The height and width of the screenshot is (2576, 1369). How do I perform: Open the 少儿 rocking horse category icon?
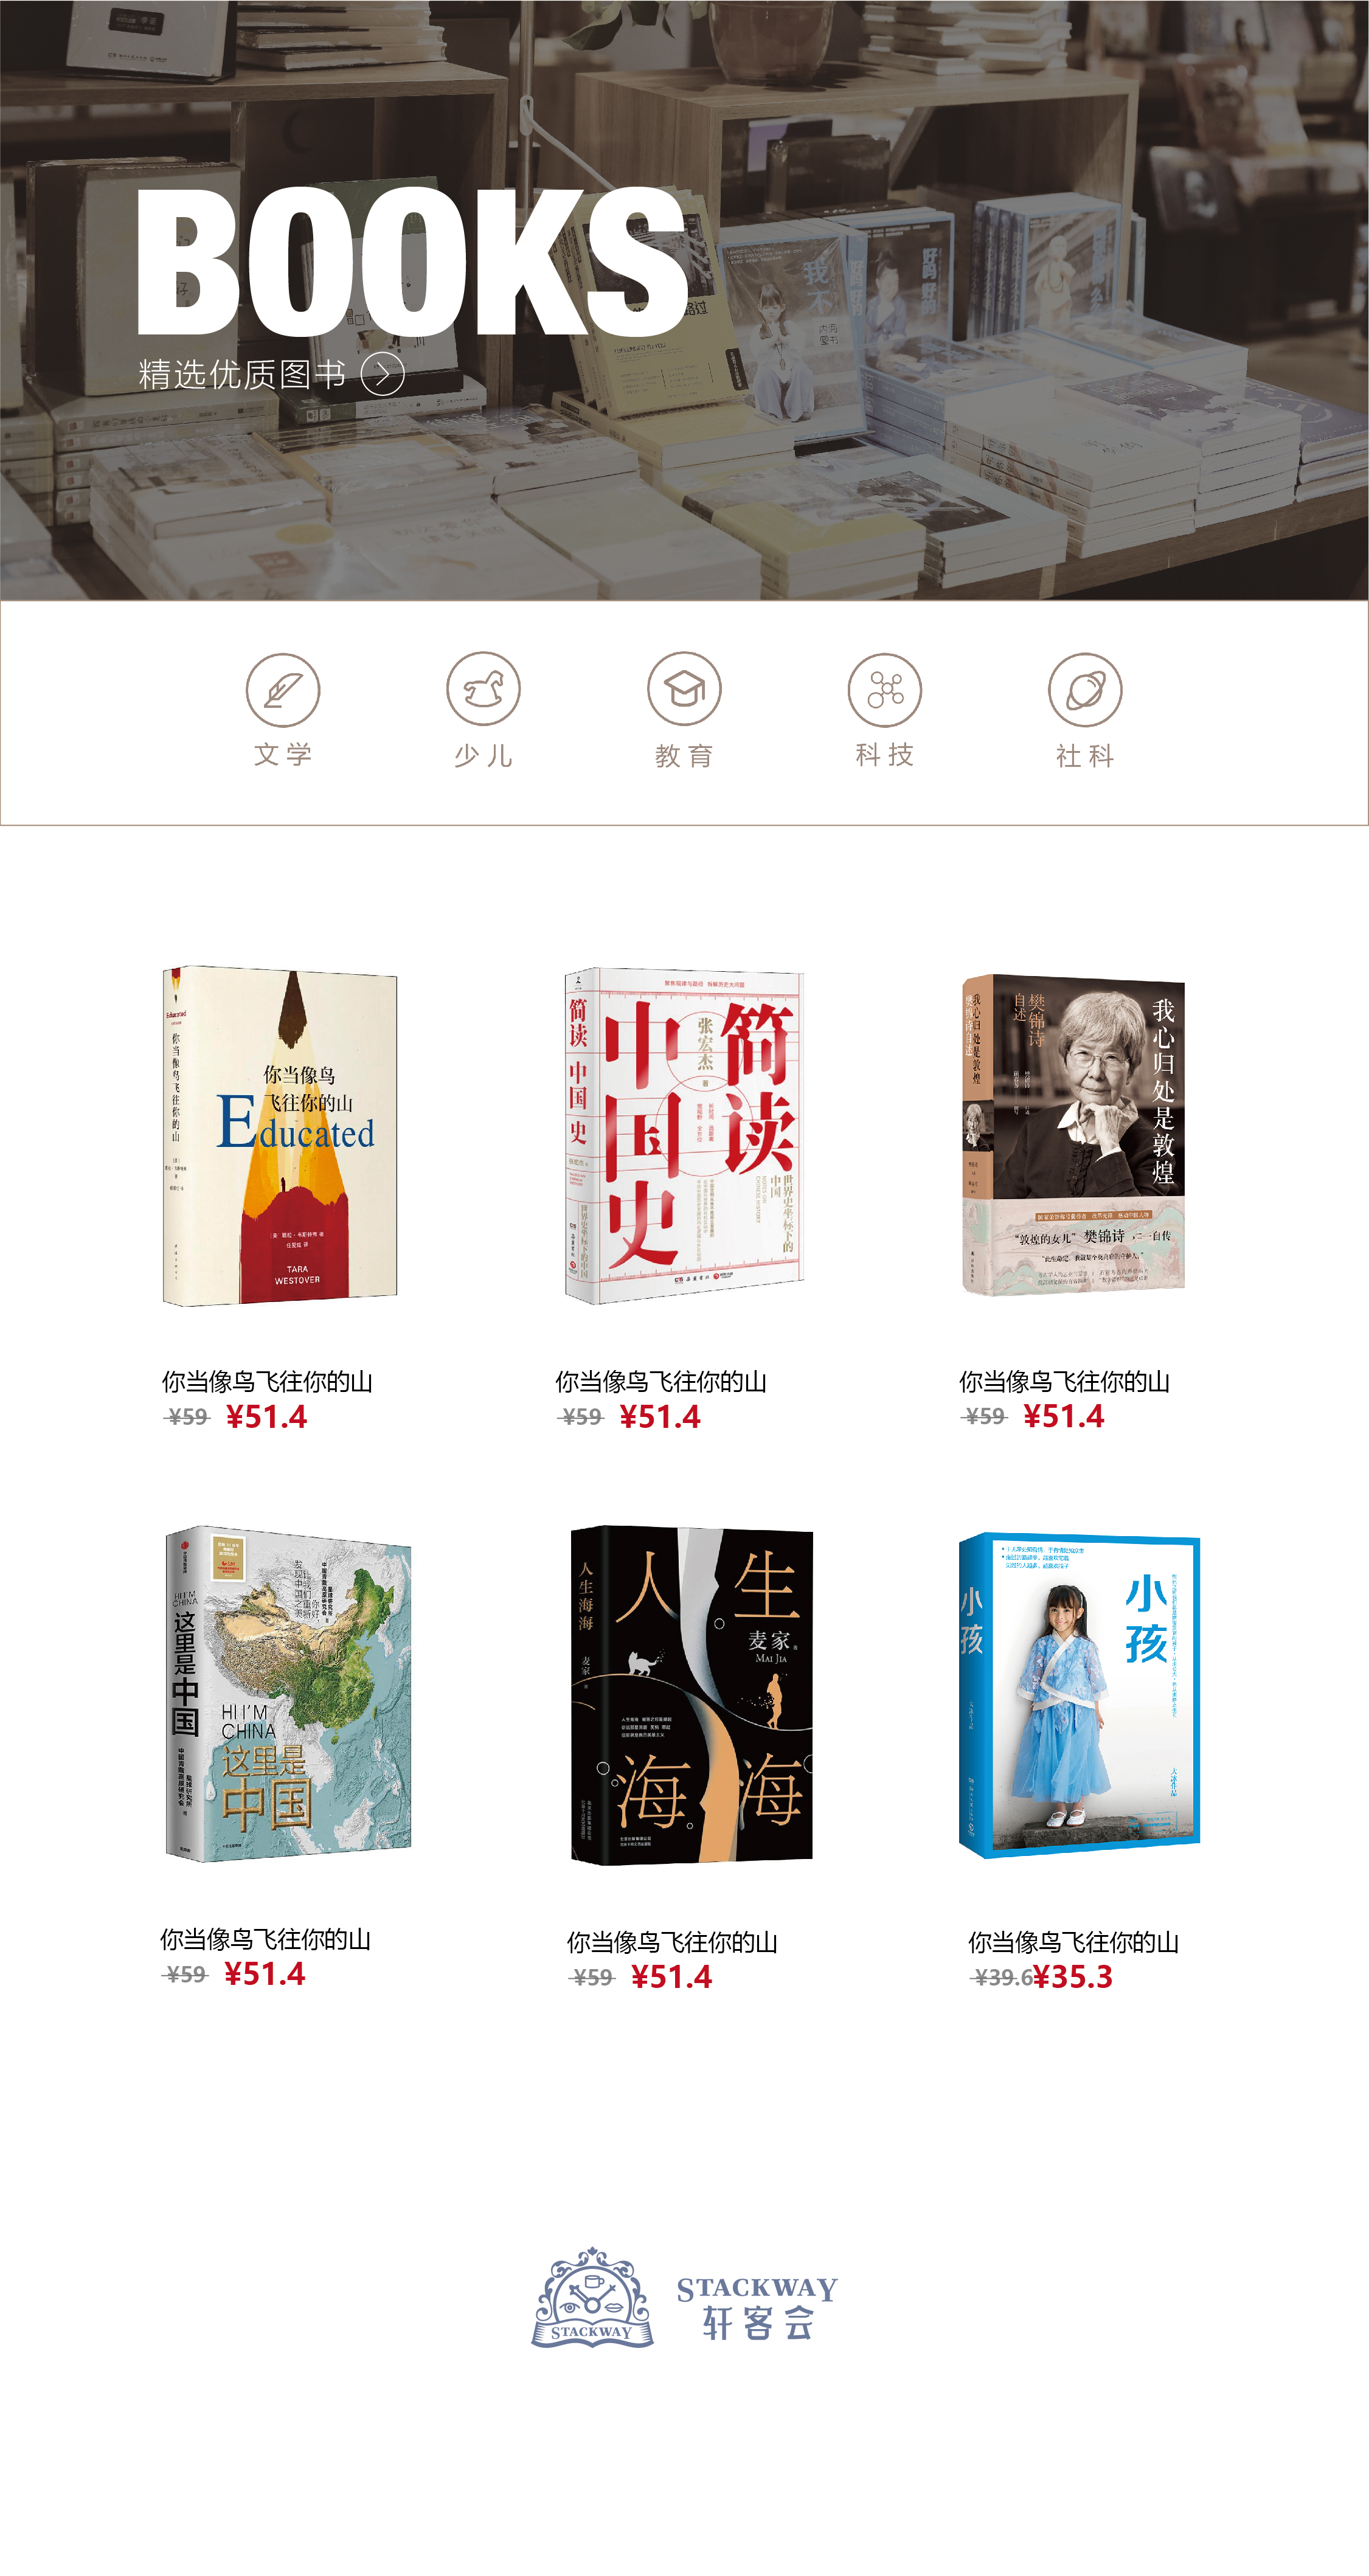(x=483, y=689)
